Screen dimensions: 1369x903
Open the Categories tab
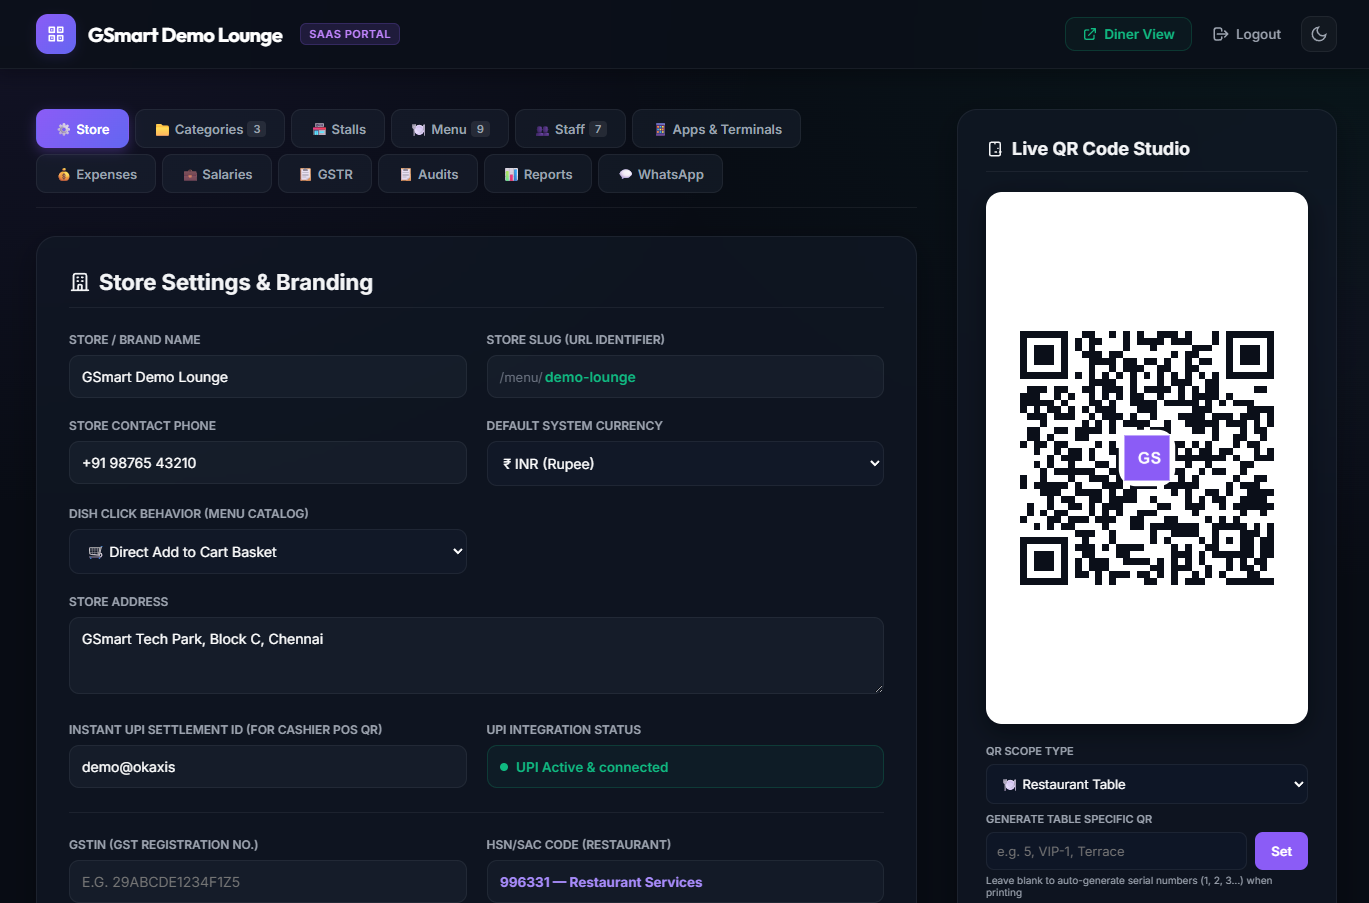pyautogui.click(x=210, y=129)
